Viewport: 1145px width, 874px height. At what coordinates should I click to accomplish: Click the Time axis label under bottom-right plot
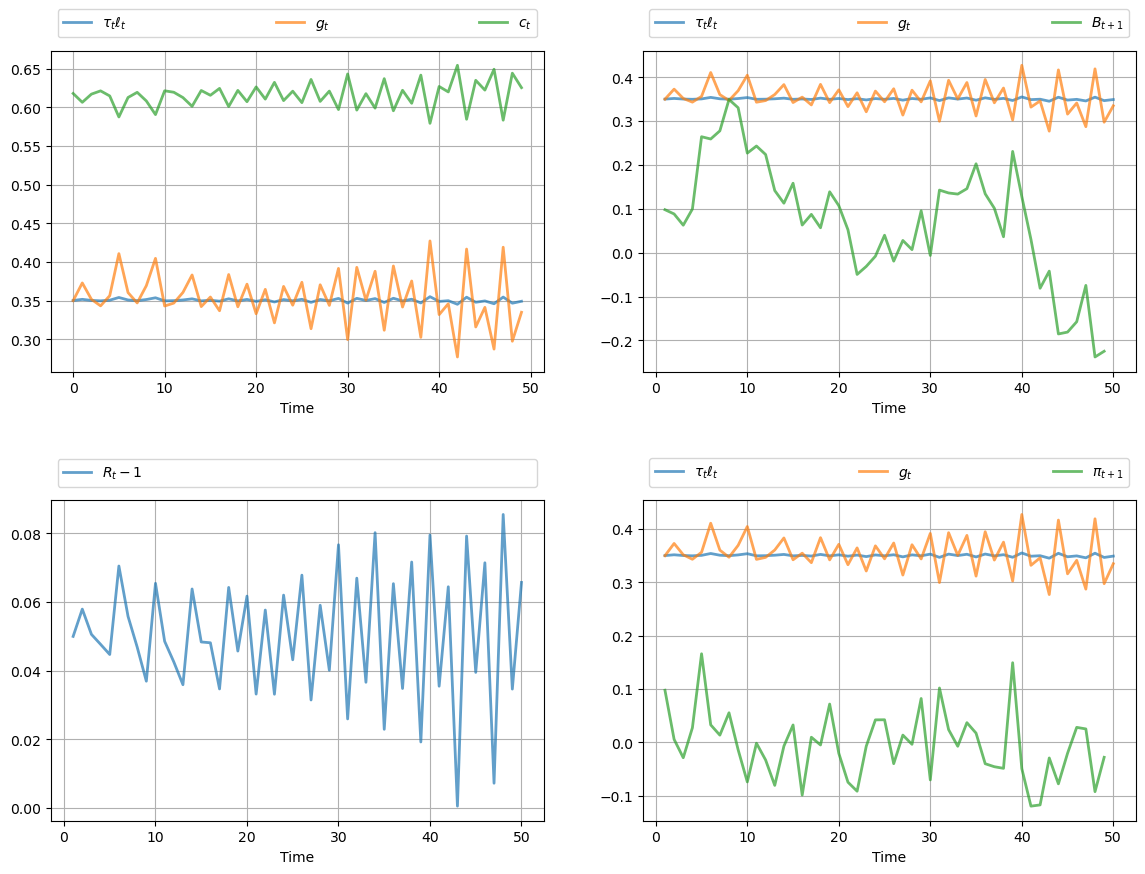click(x=889, y=857)
